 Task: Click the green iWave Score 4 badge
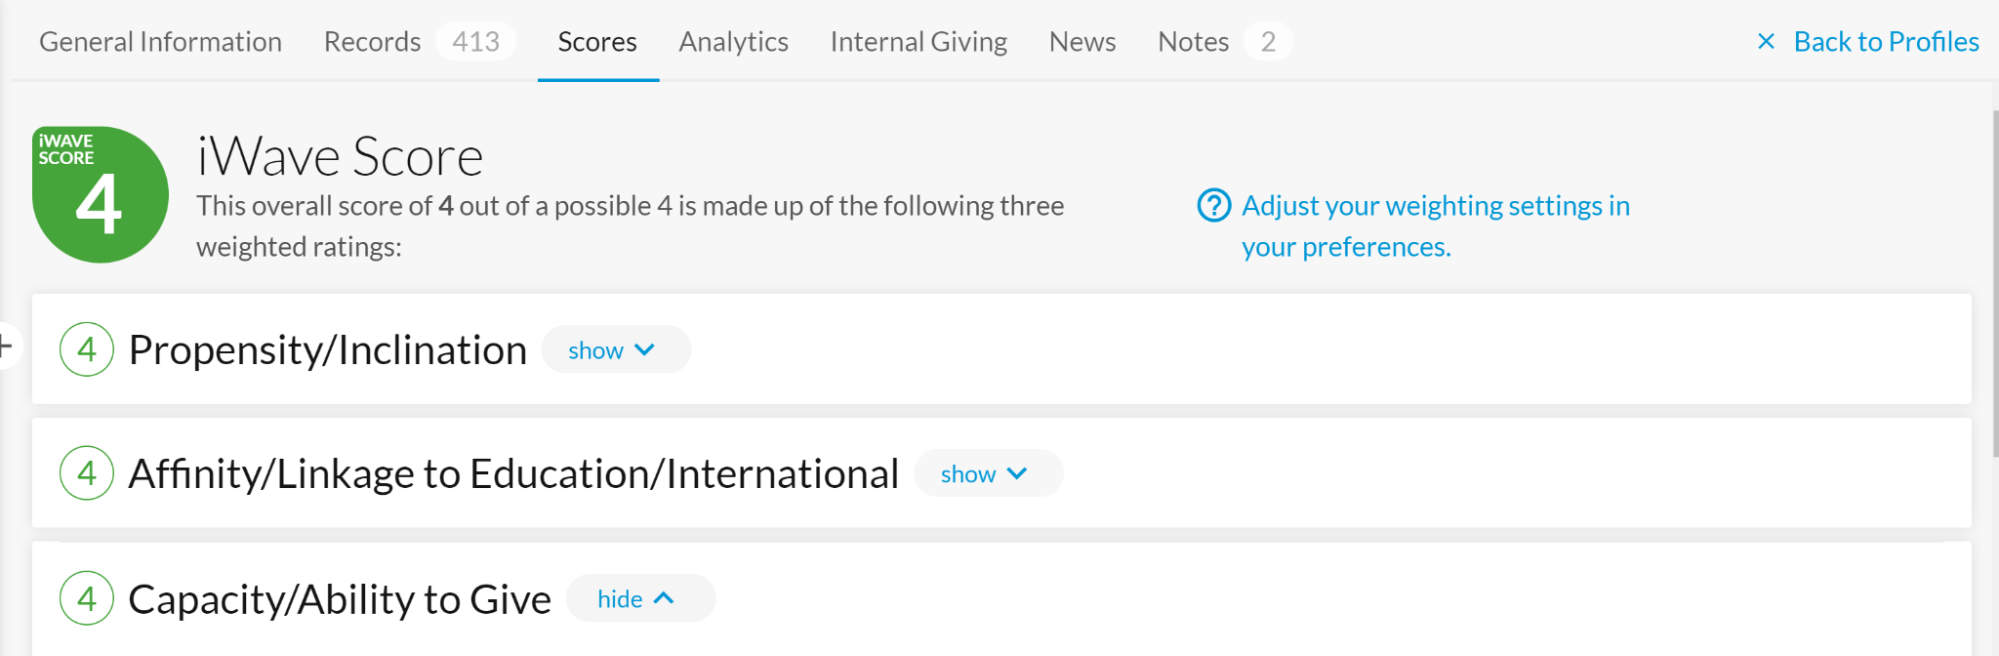100,195
